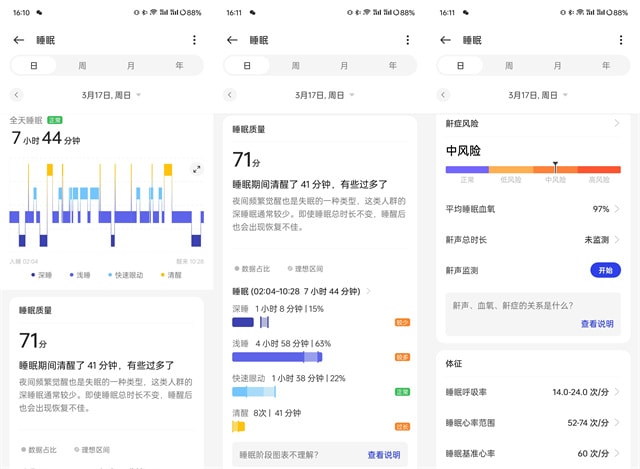
Task: Toggle 深睡 legend in sleep chart
Action: pyautogui.click(x=41, y=275)
